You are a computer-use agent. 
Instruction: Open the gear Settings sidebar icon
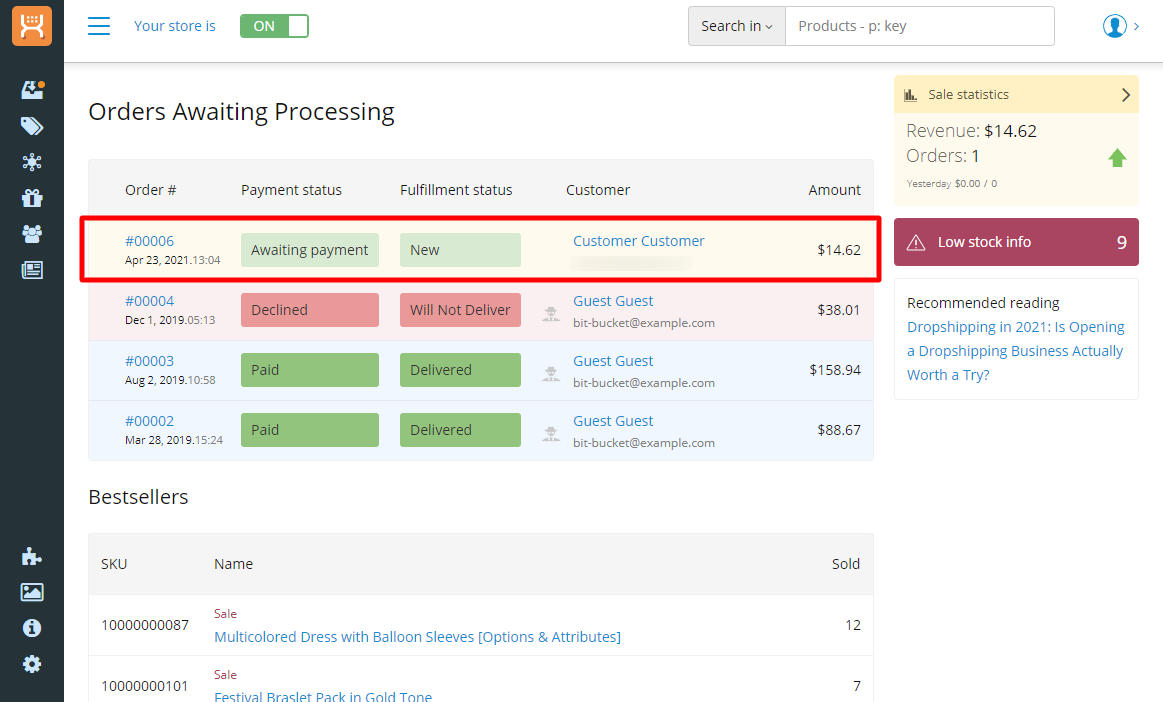32,664
